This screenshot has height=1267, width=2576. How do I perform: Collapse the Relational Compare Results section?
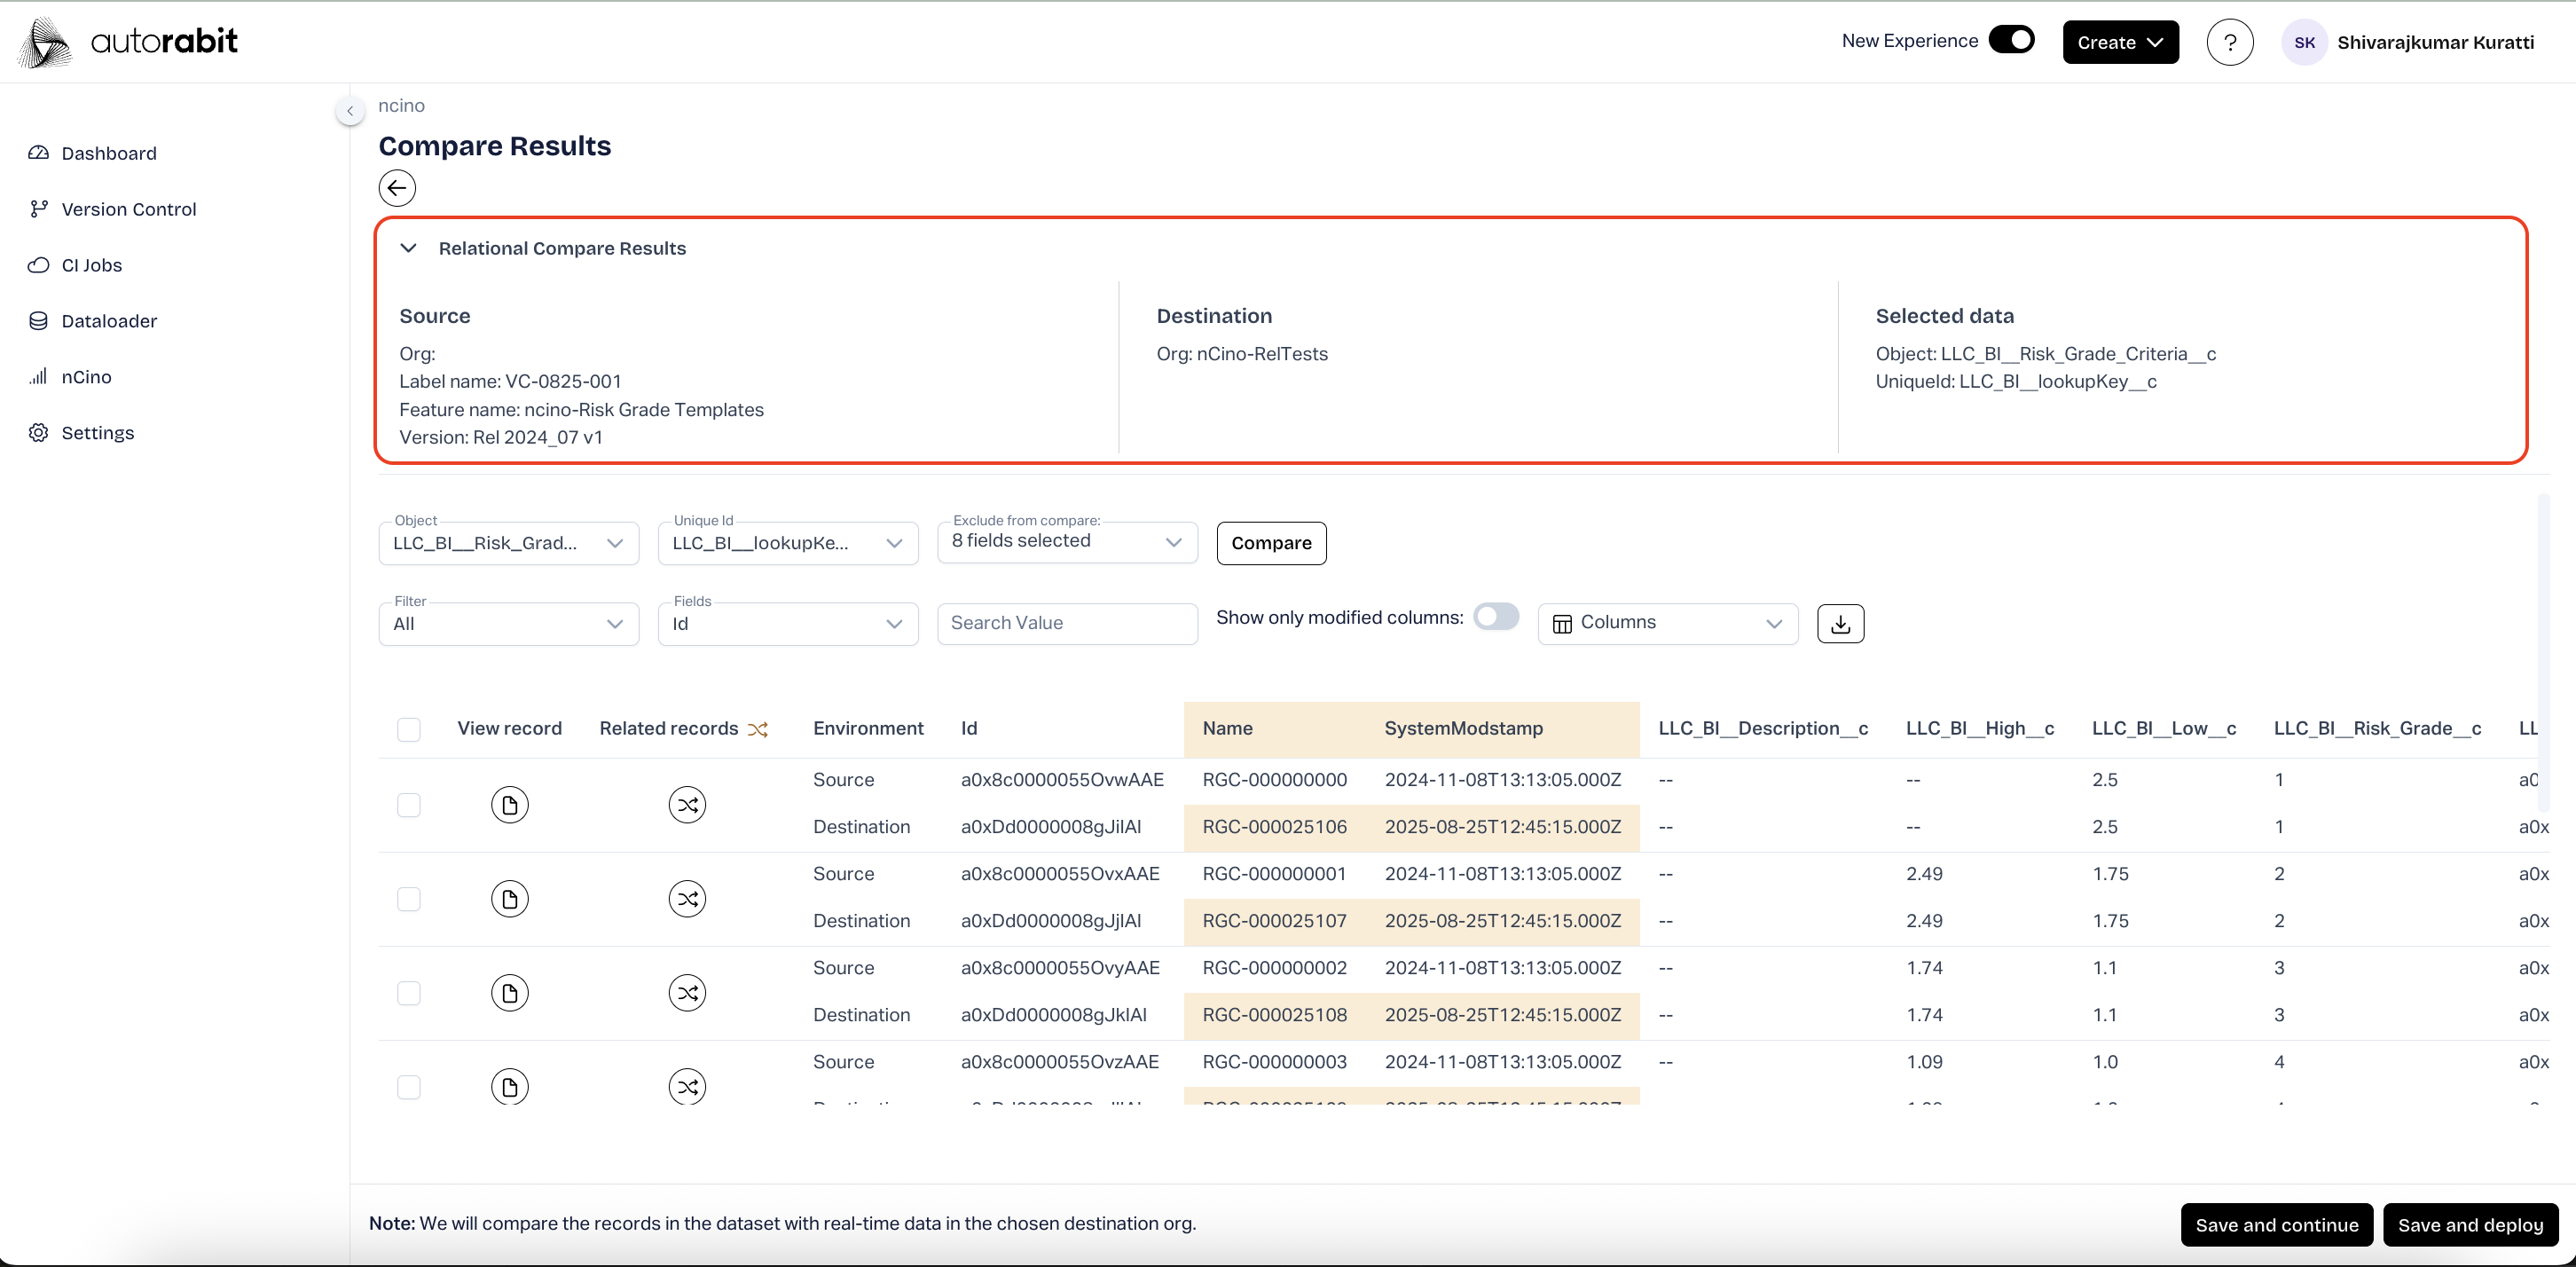click(408, 248)
